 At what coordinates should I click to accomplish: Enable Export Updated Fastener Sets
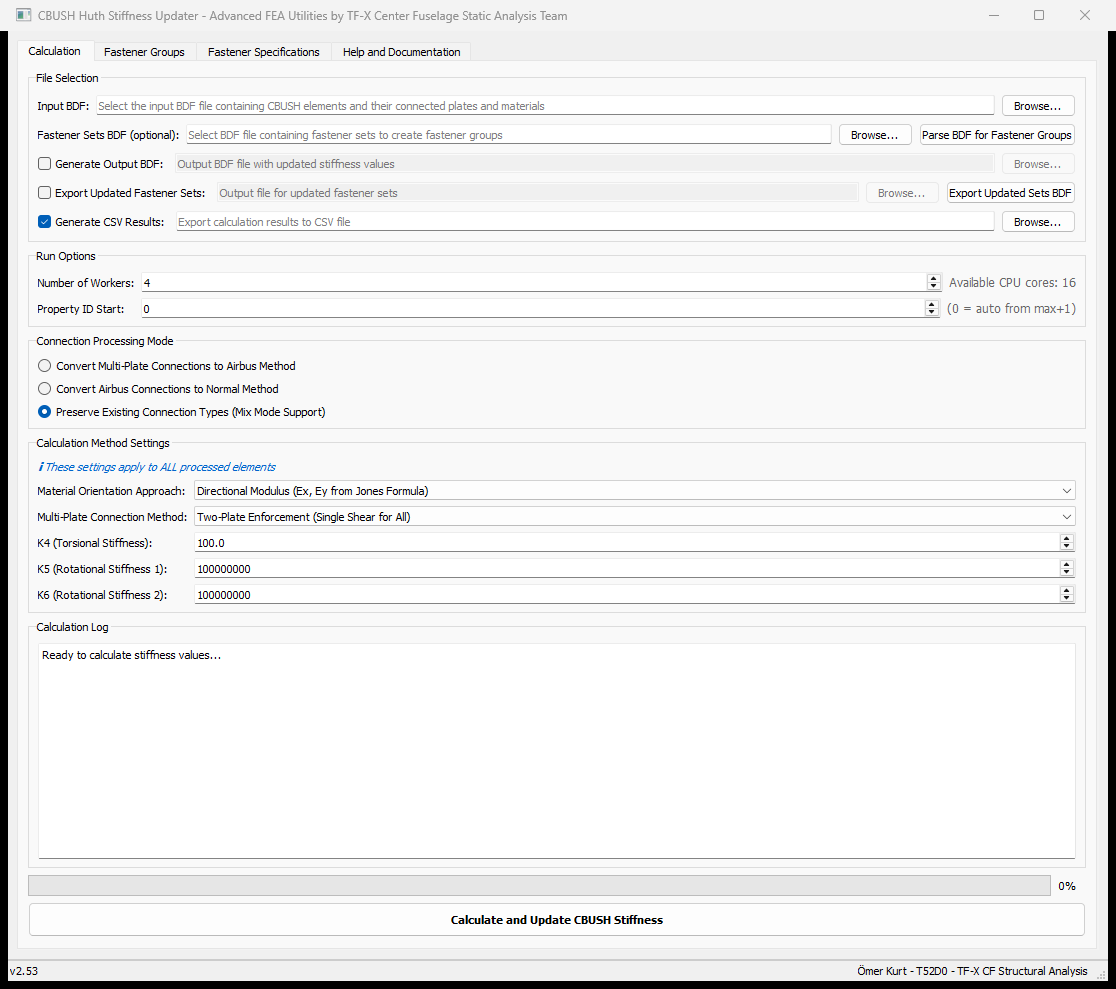pyautogui.click(x=44, y=192)
